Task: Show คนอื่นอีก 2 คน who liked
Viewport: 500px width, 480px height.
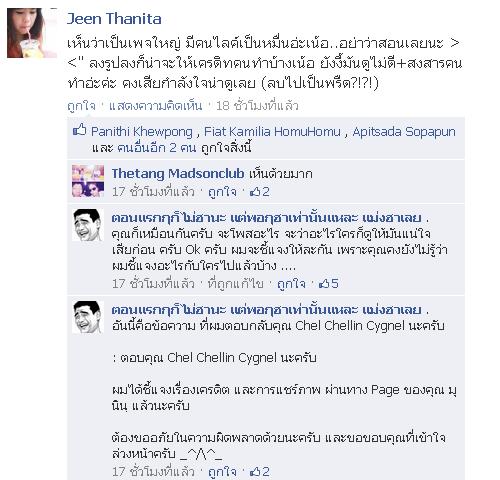Action: (156, 148)
